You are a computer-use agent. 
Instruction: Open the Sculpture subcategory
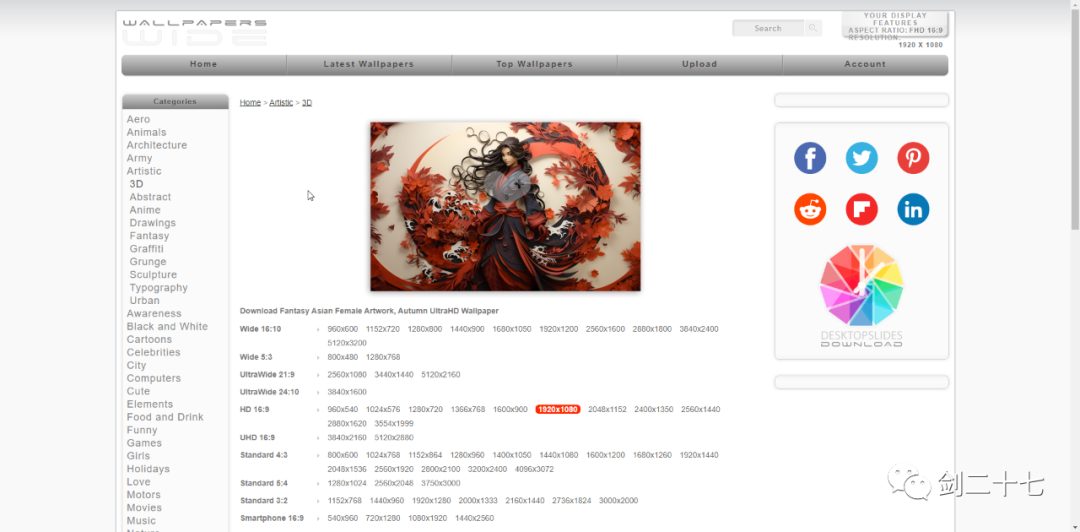(154, 275)
